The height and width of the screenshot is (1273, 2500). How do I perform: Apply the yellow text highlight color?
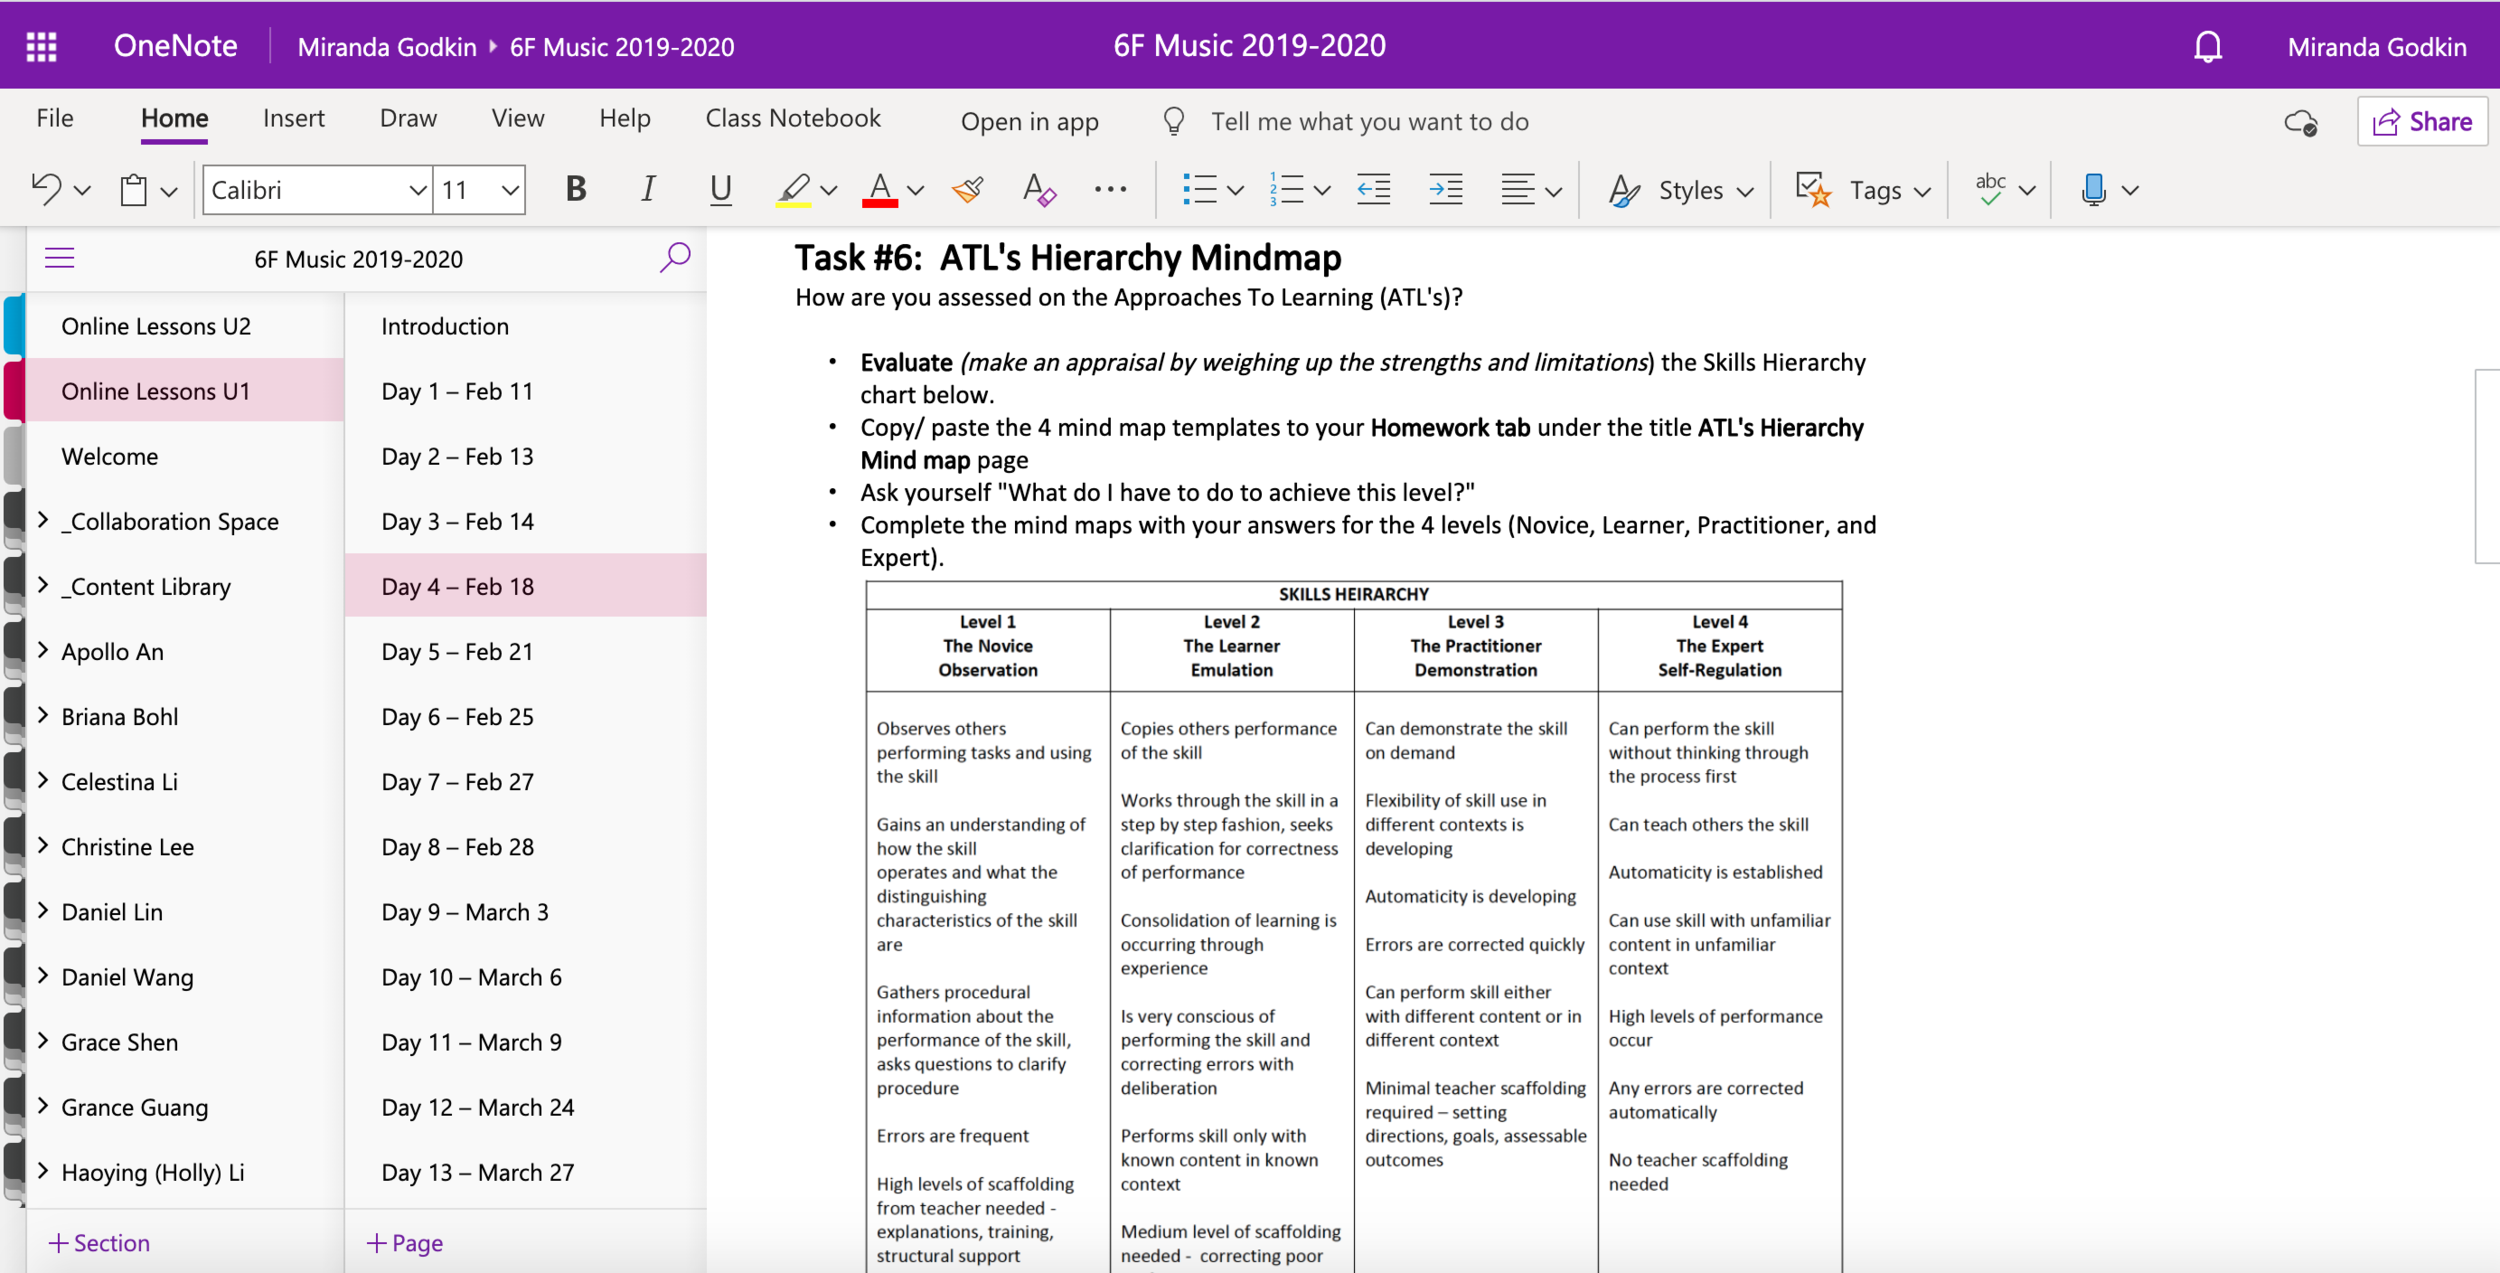[x=794, y=189]
